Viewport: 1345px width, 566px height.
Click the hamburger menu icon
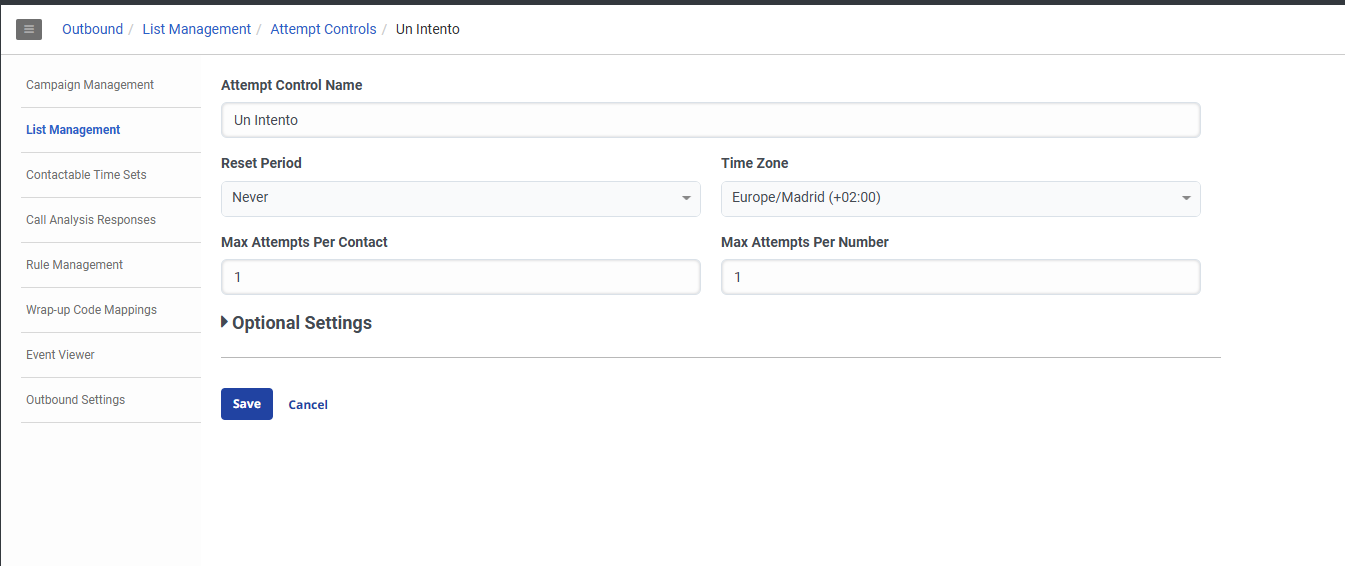click(29, 30)
